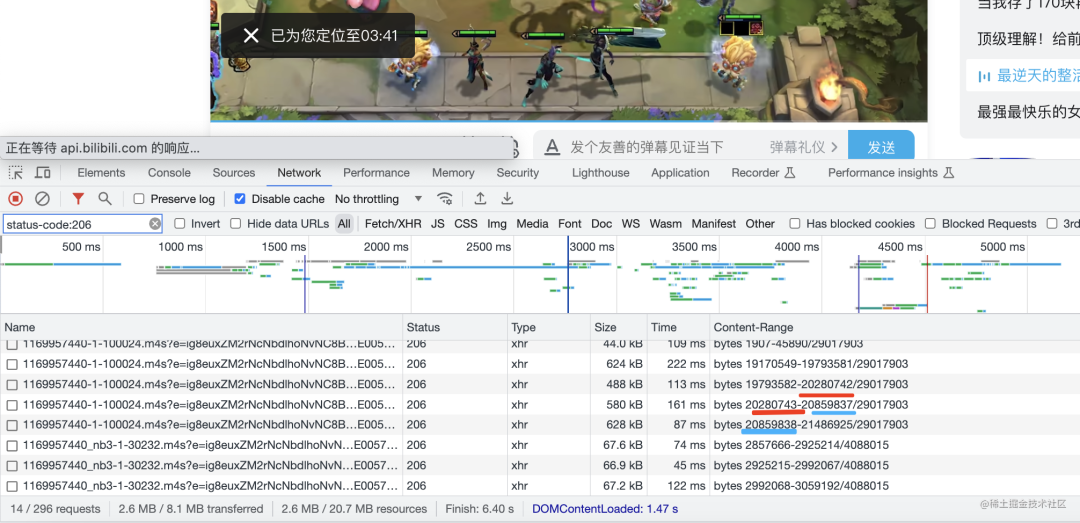
Task: Stop recording network log
Action: 16,199
